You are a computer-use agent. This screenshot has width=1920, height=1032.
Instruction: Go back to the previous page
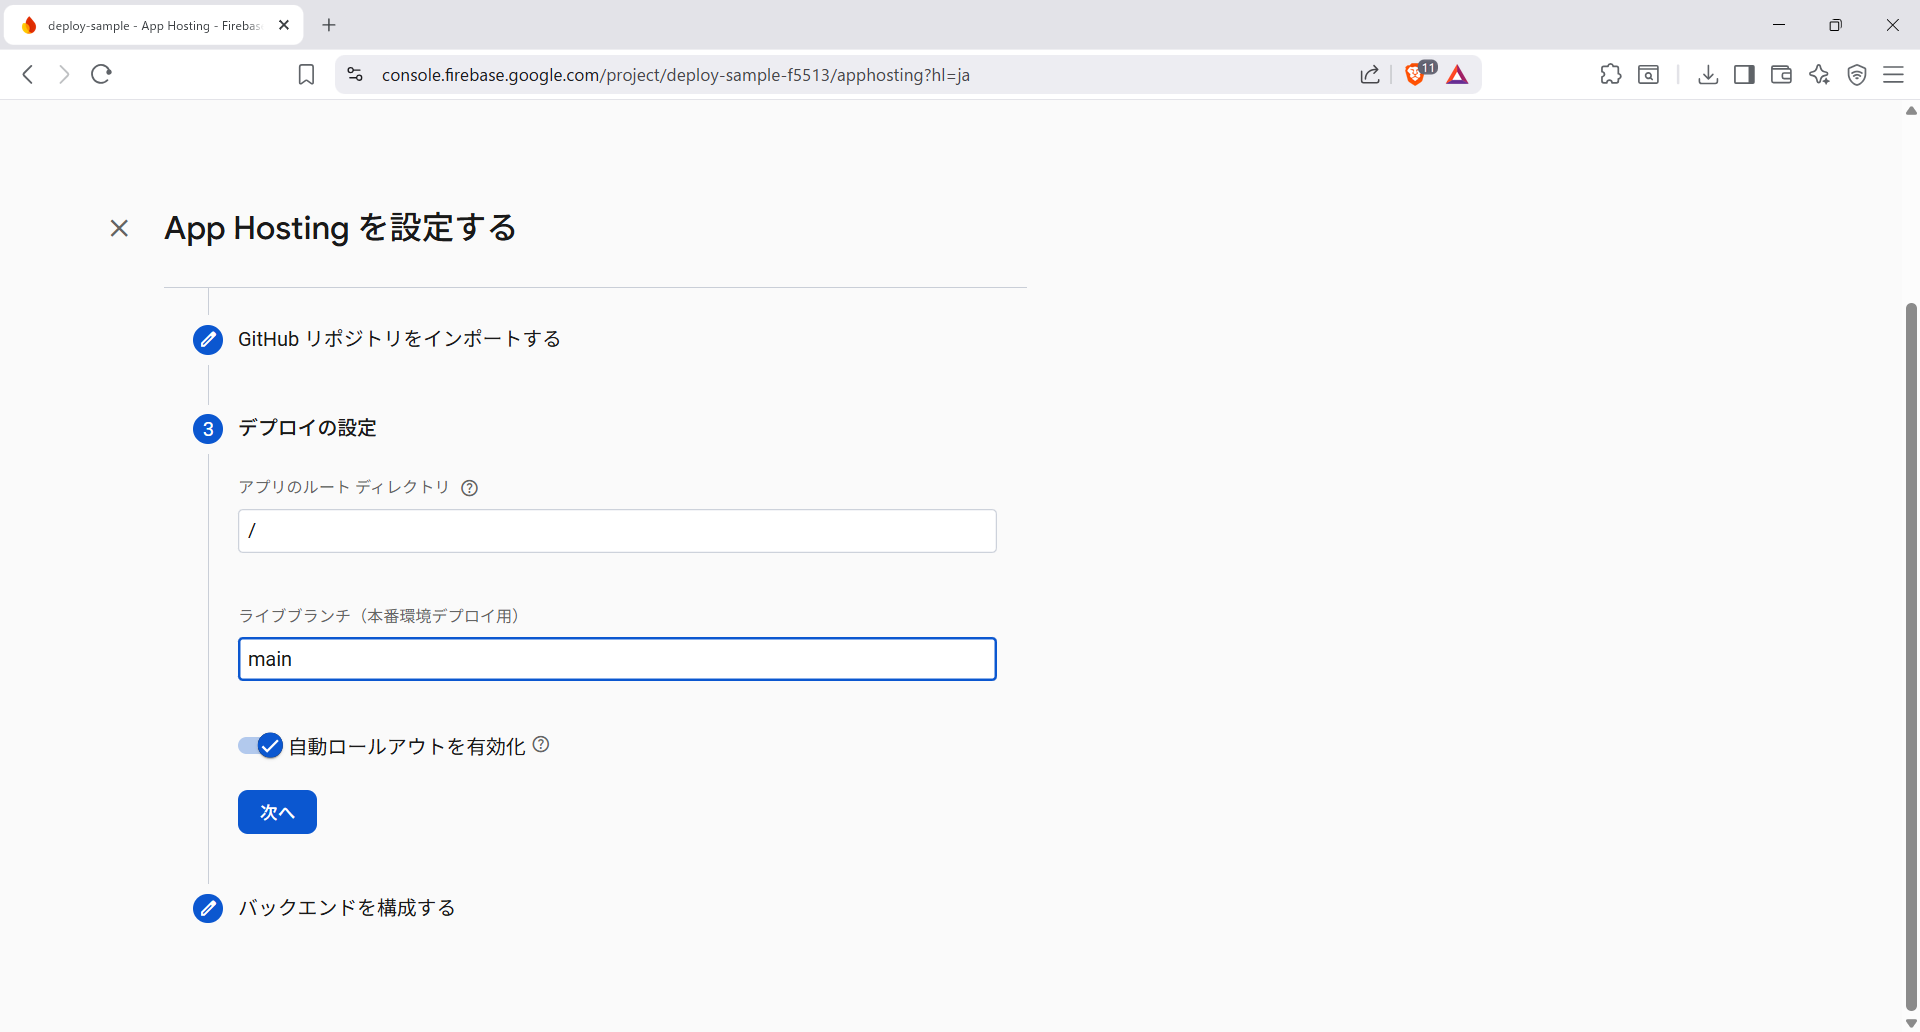pos(28,74)
